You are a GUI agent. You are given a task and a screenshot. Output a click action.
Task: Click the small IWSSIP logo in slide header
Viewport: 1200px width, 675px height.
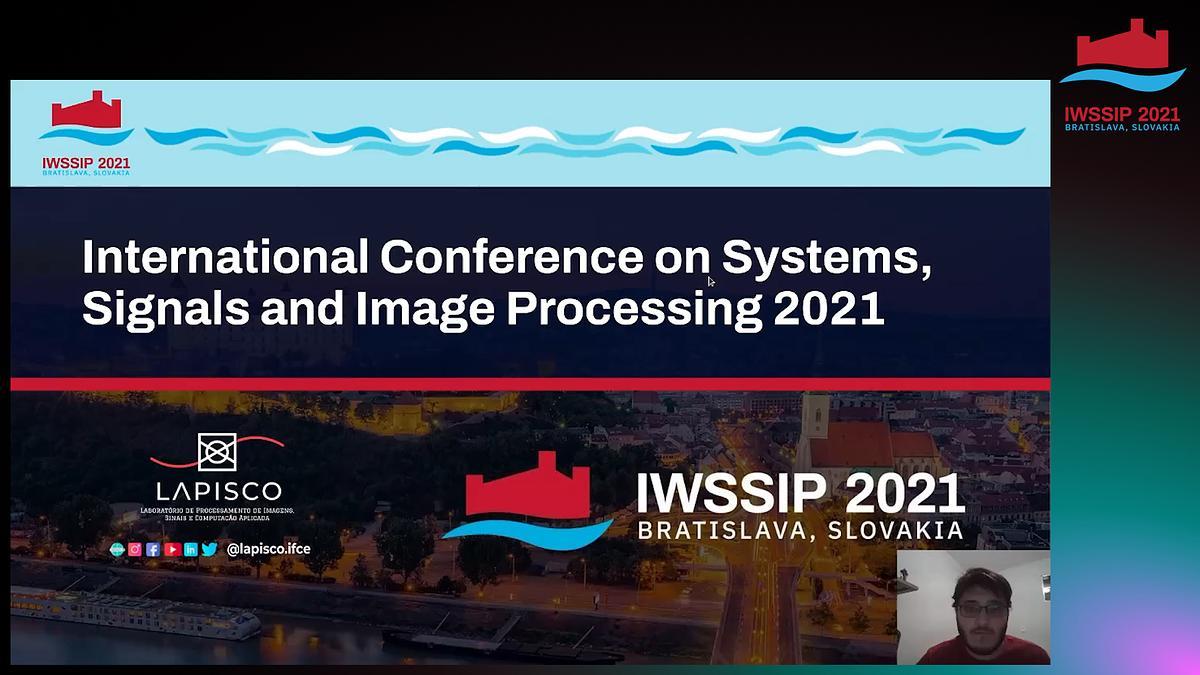[x=86, y=133]
